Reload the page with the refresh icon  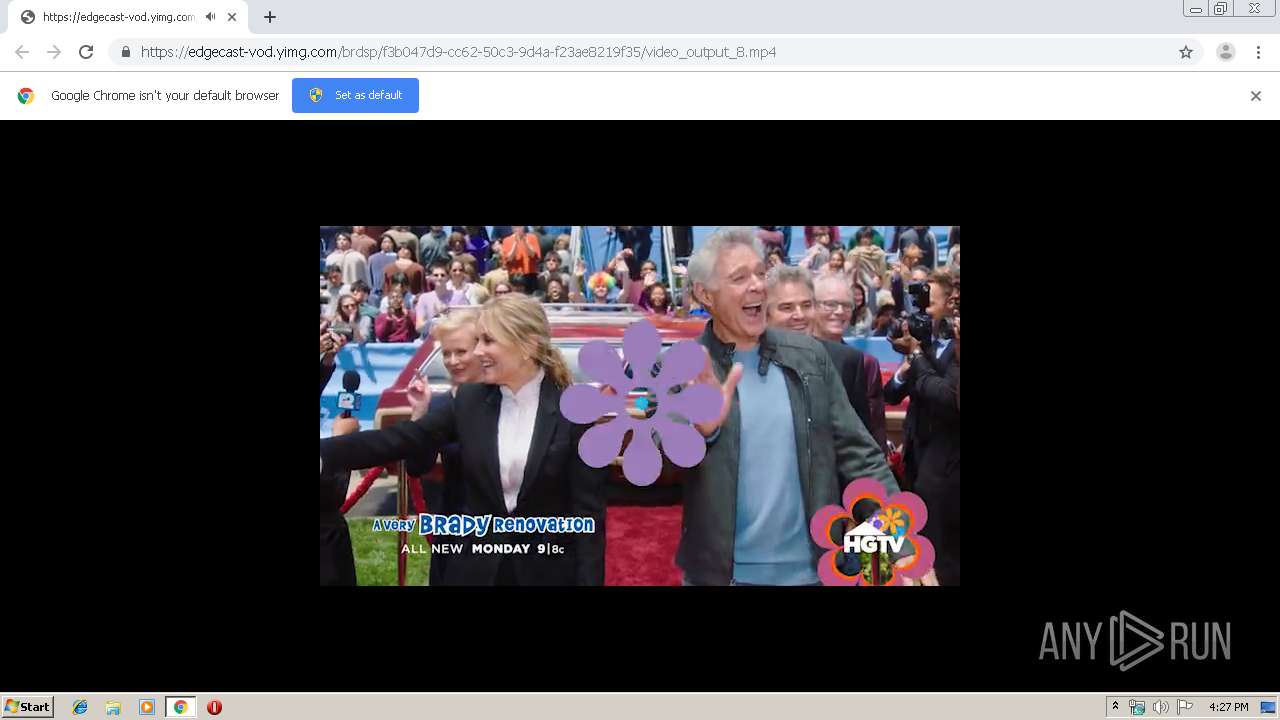[86, 52]
